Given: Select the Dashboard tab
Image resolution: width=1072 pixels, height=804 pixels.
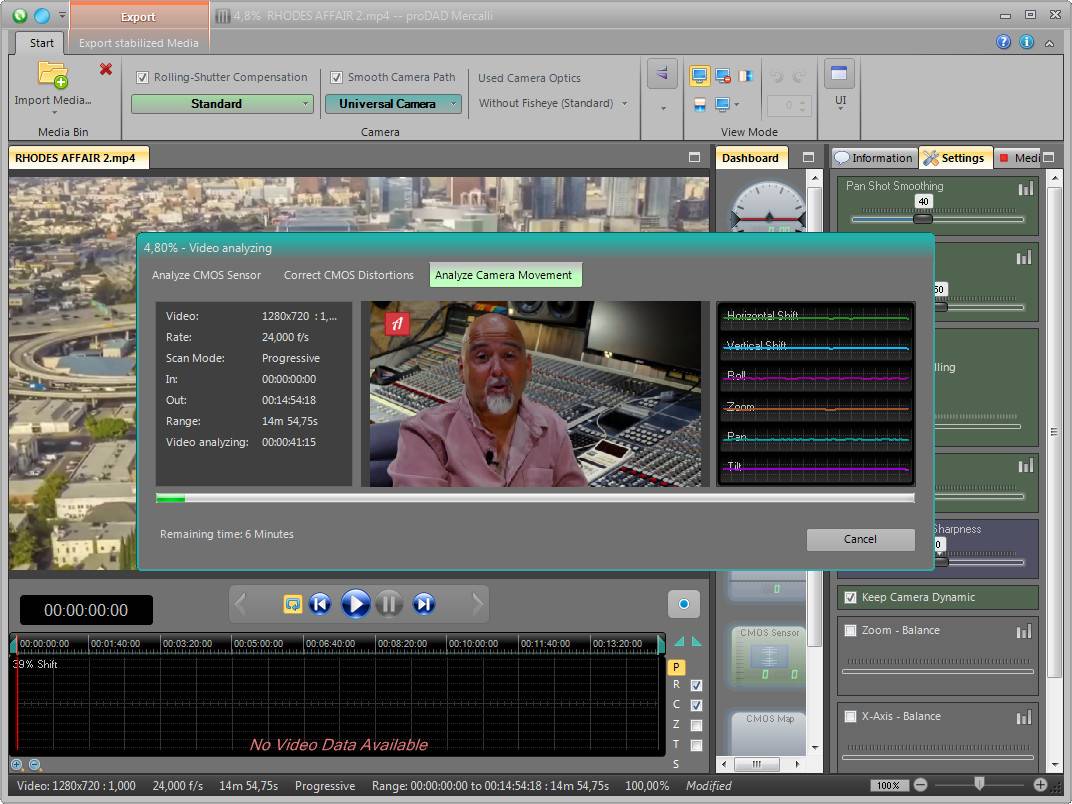Looking at the screenshot, I should click(x=751, y=158).
